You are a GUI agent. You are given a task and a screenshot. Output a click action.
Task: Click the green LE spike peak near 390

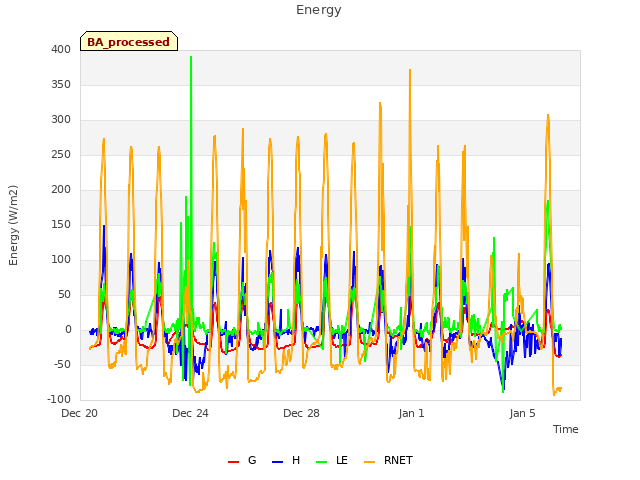point(191,57)
